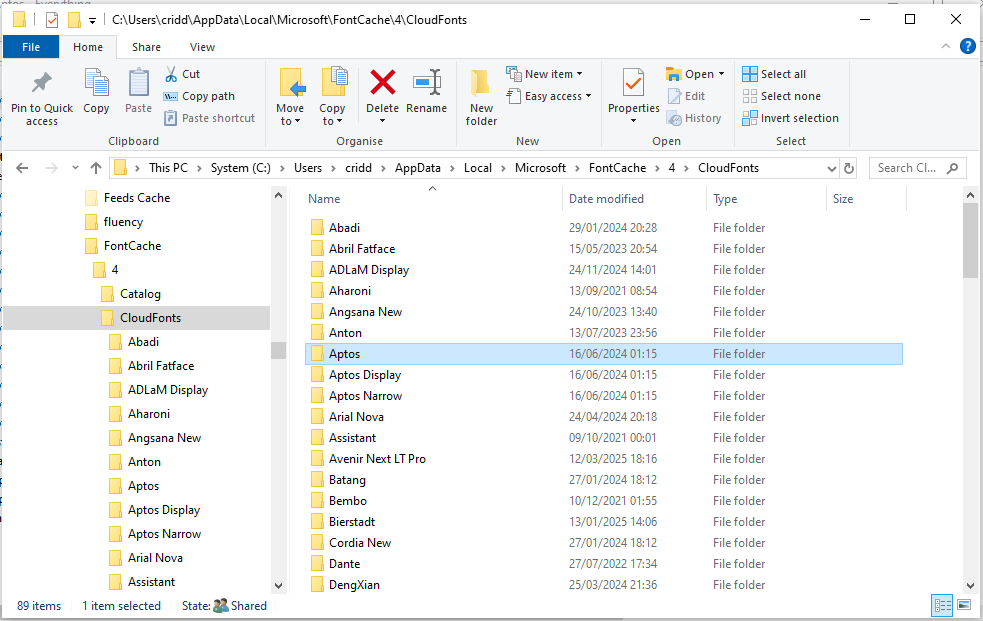Open the File menu tab
This screenshot has height=621, width=983.
[x=31, y=47]
